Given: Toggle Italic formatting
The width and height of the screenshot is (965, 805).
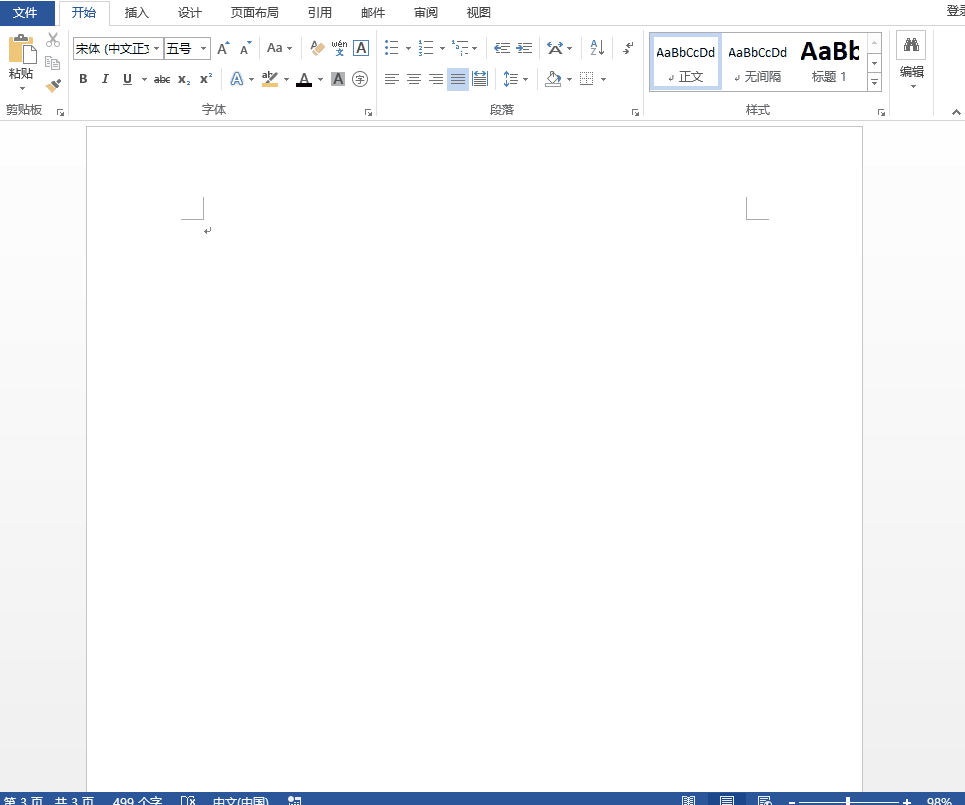Looking at the screenshot, I should pos(105,79).
